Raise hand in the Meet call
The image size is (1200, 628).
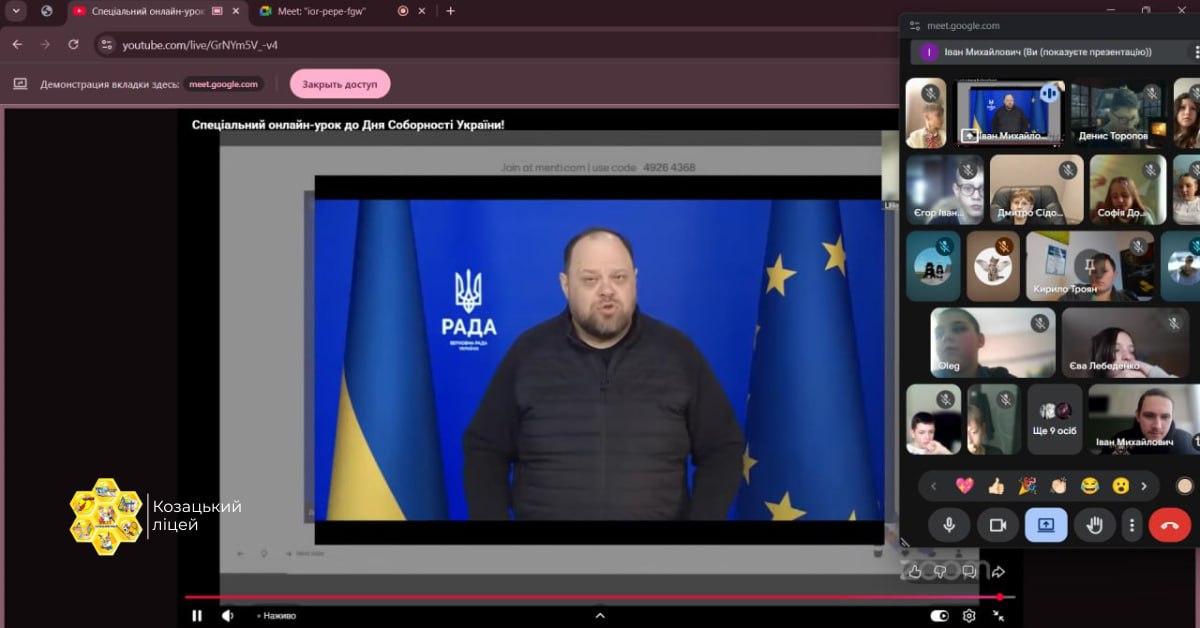1094,525
